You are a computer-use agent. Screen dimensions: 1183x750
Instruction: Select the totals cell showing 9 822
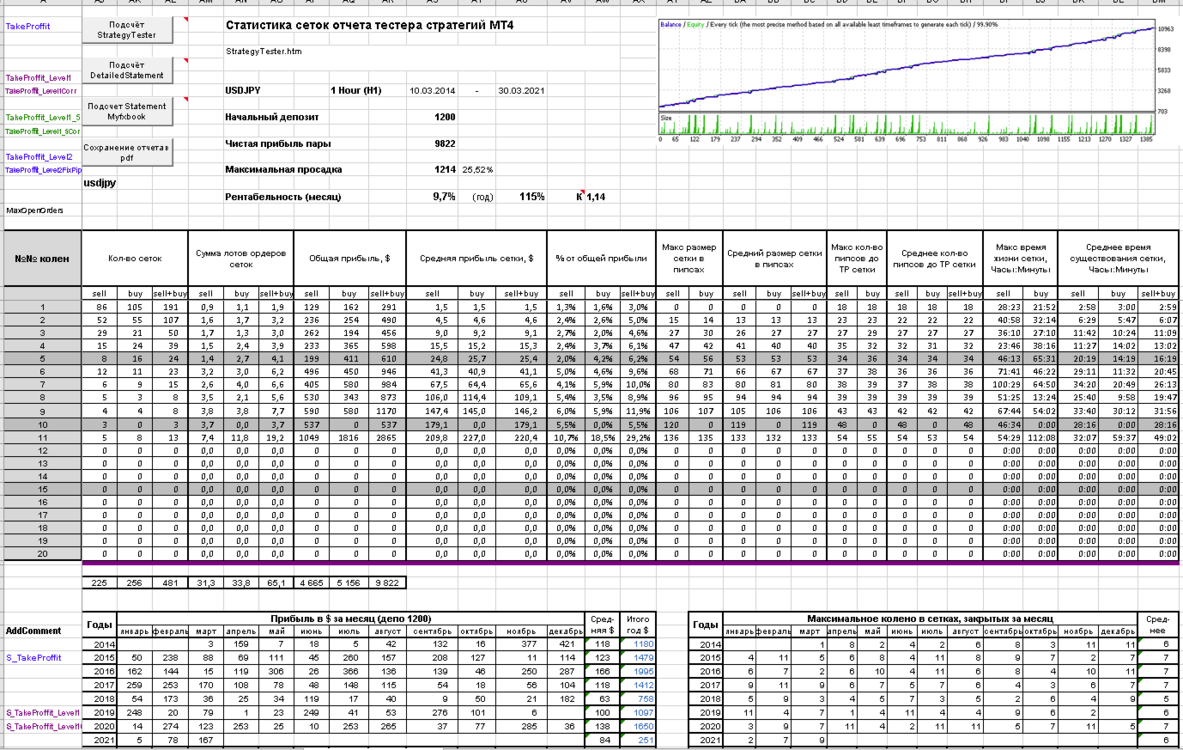[387, 582]
